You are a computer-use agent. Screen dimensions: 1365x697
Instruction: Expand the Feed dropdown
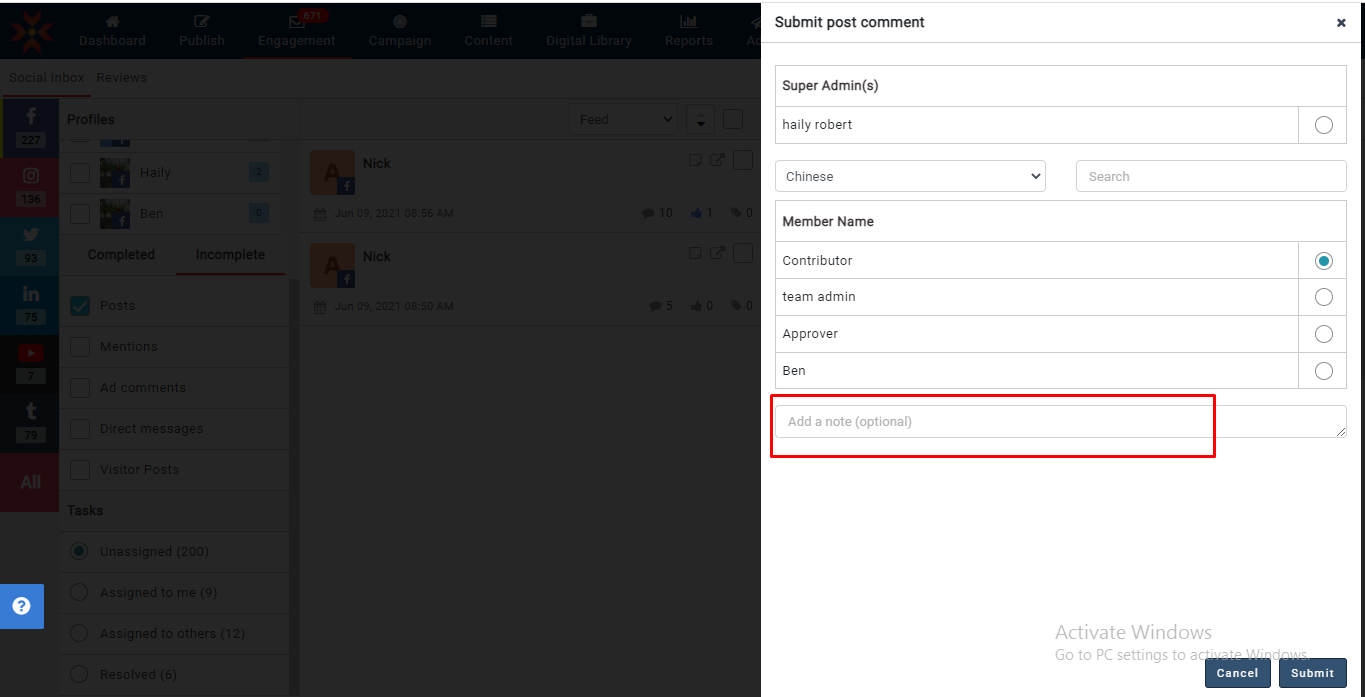click(624, 120)
